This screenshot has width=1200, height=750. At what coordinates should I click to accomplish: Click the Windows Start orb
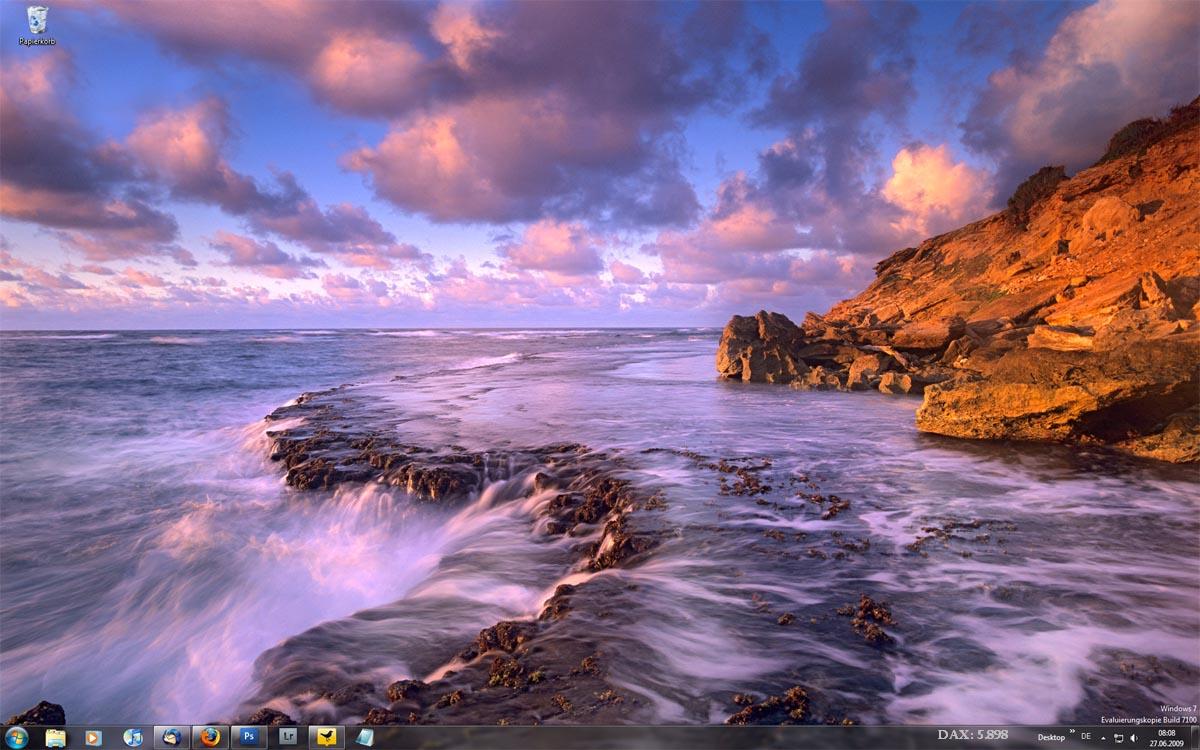(16, 738)
